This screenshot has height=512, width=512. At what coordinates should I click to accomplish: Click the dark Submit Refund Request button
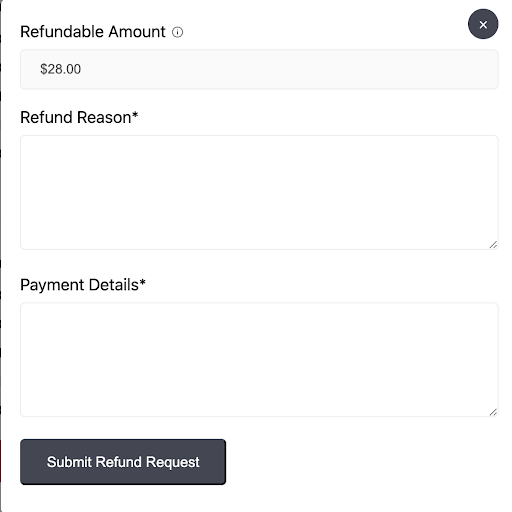[123, 462]
